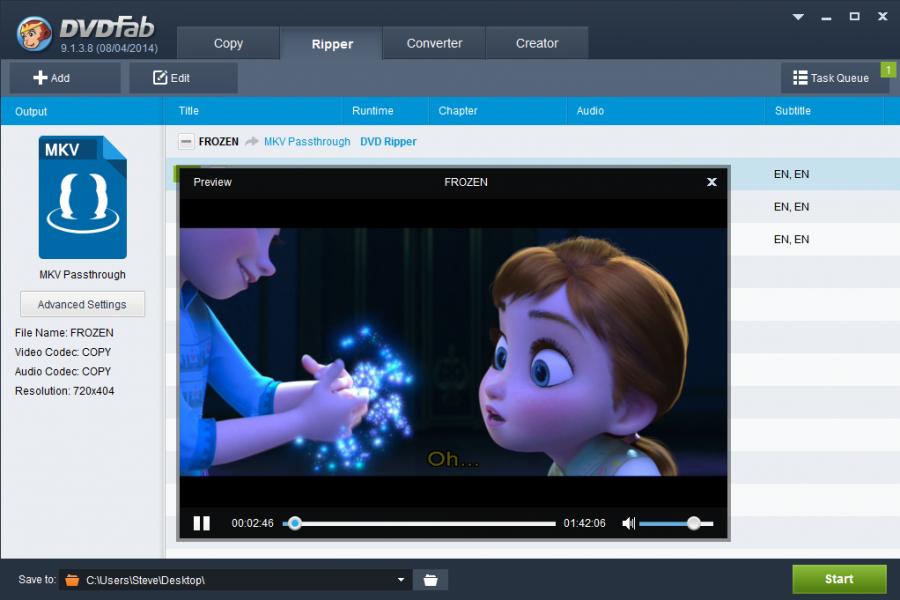
Task: Switch to the Creator tab
Action: coord(537,43)
